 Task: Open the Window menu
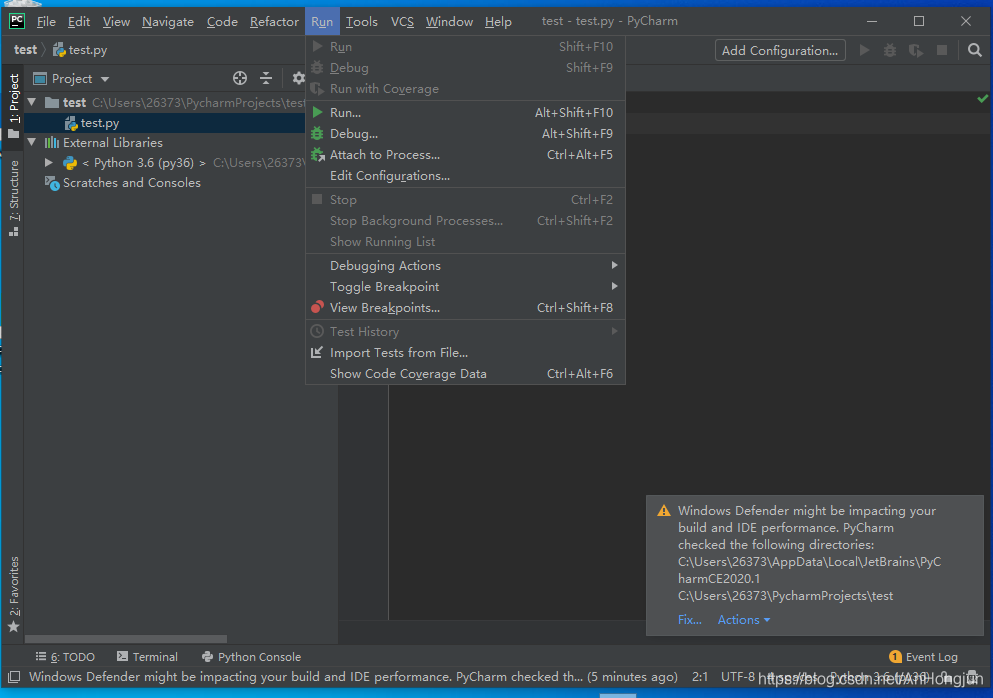coord(449,22)
